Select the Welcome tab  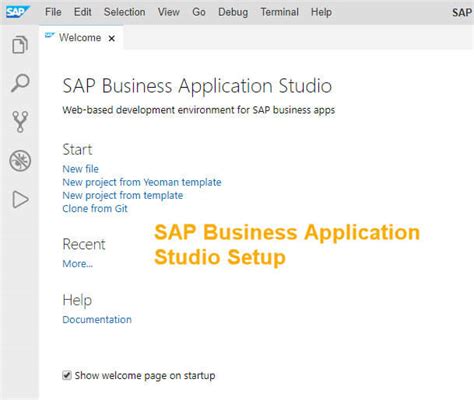80,38
